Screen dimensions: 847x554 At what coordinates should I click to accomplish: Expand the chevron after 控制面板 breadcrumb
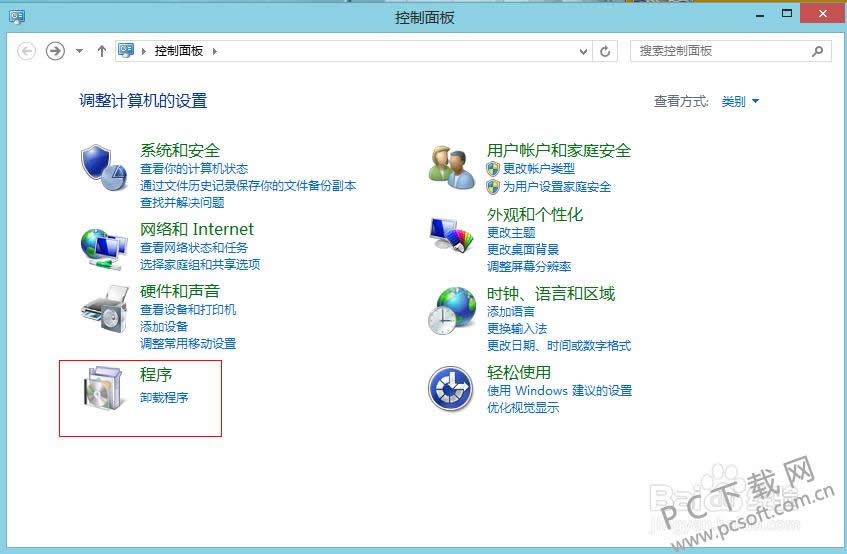(214, 51)
